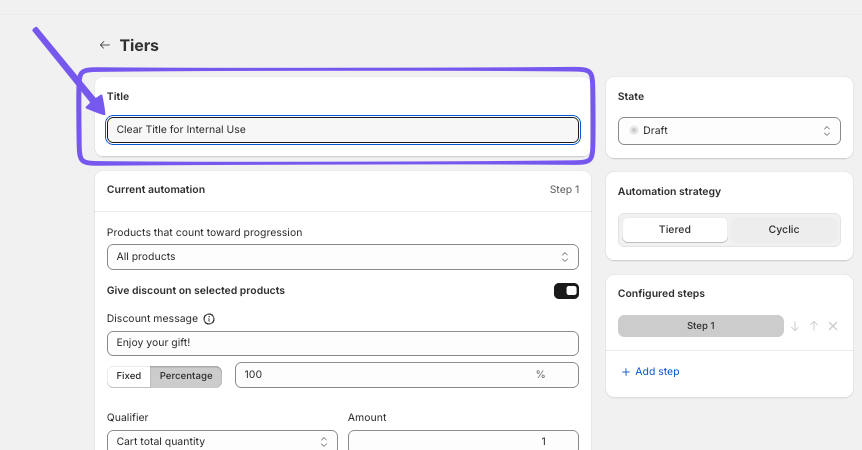862x450 pixels.
Task: Open the All products dropdown
Action: point(342,257)
